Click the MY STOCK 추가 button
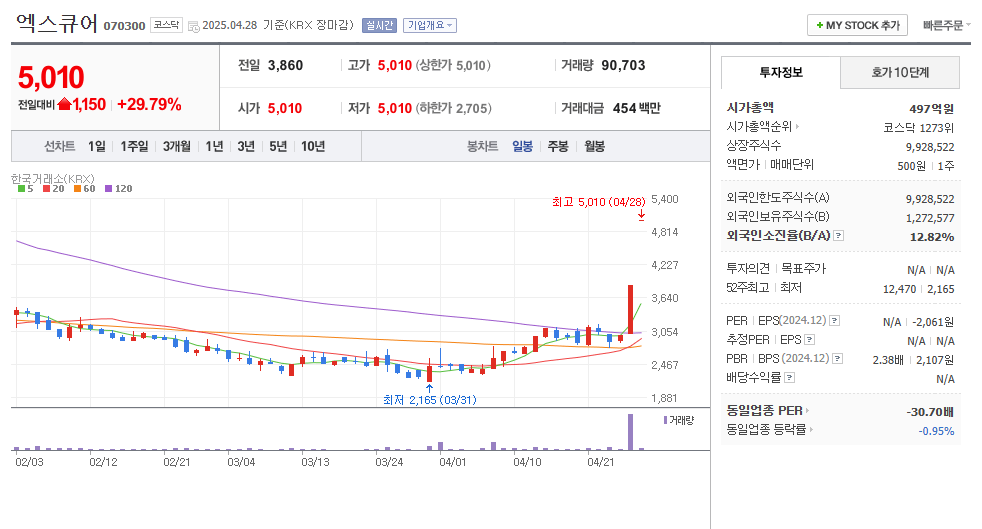982x529 pixels. point(857,25)
